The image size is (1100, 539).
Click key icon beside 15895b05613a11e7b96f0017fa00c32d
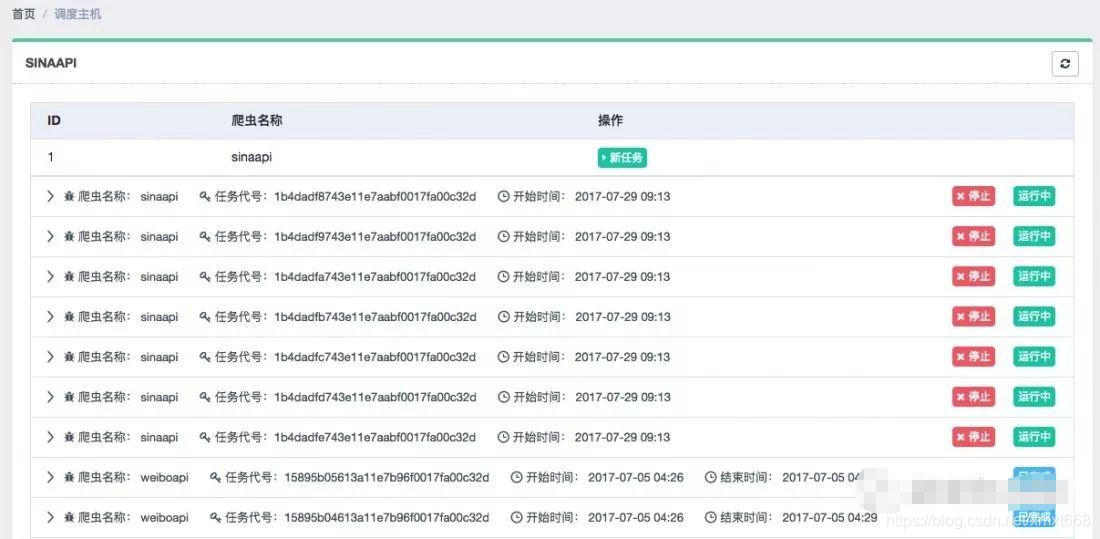tap(215, 477)
